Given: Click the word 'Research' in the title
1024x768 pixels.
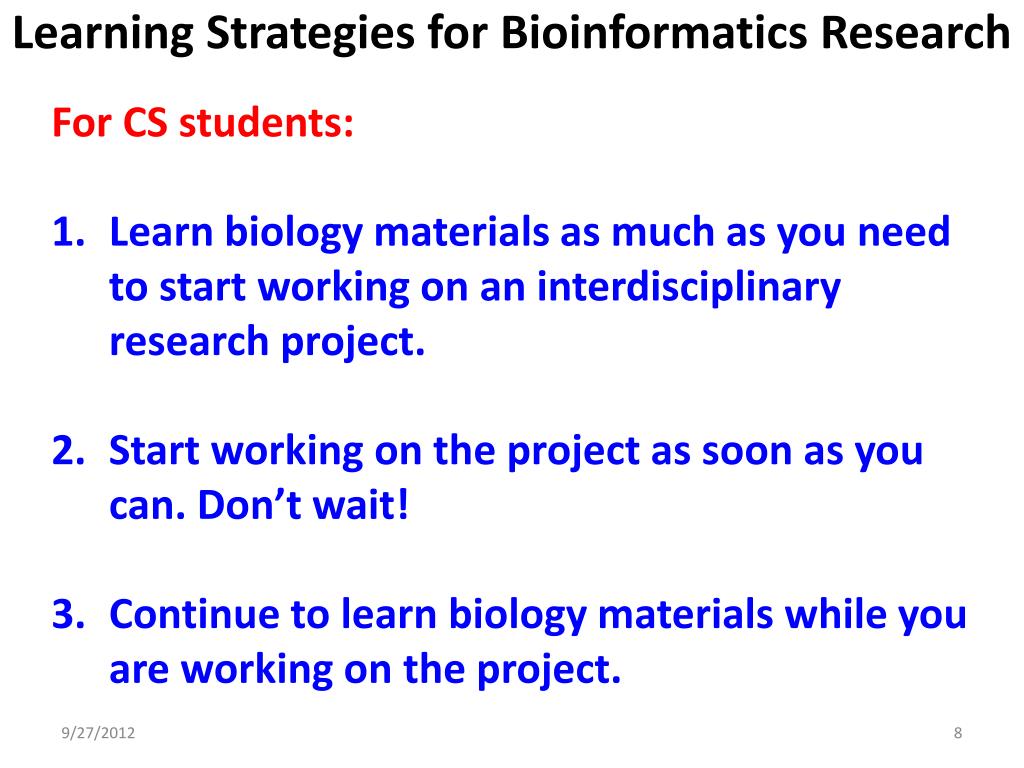Looking at the screenshot, I should tap(916, 33).
